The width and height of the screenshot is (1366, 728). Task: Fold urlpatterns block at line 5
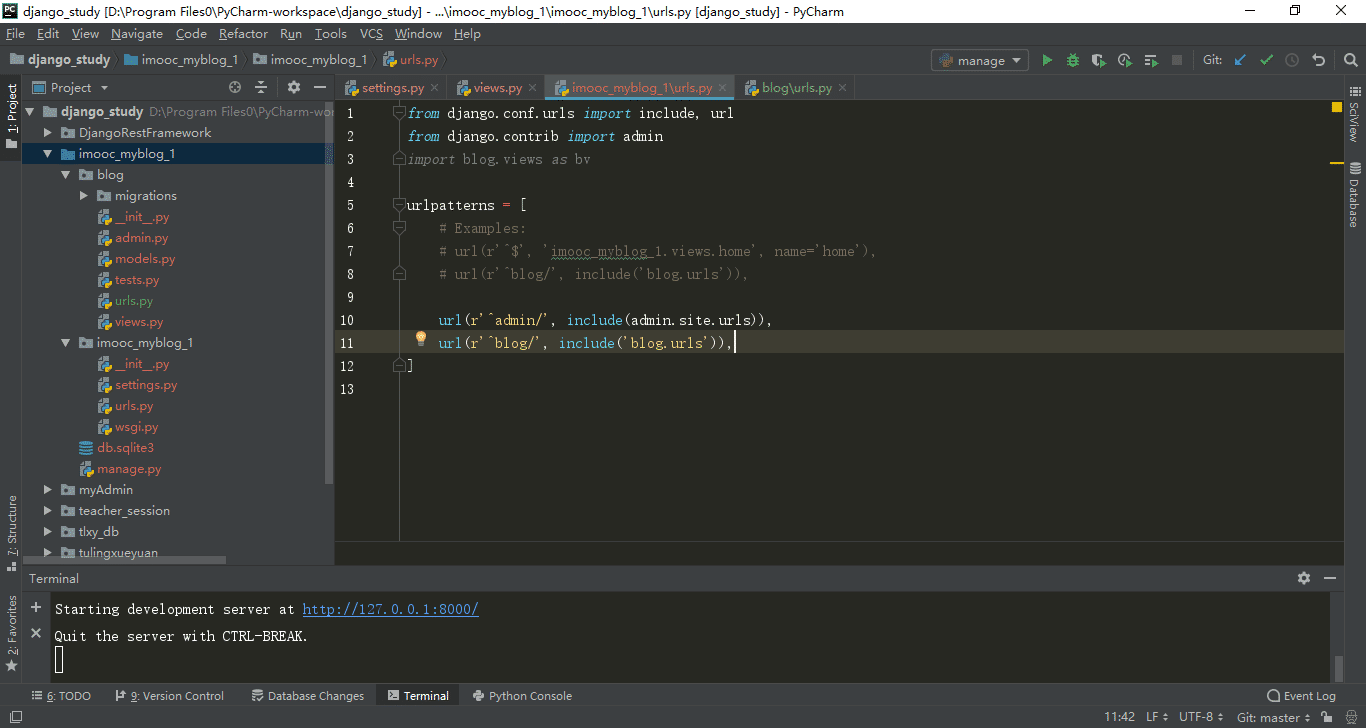[400, 205]
